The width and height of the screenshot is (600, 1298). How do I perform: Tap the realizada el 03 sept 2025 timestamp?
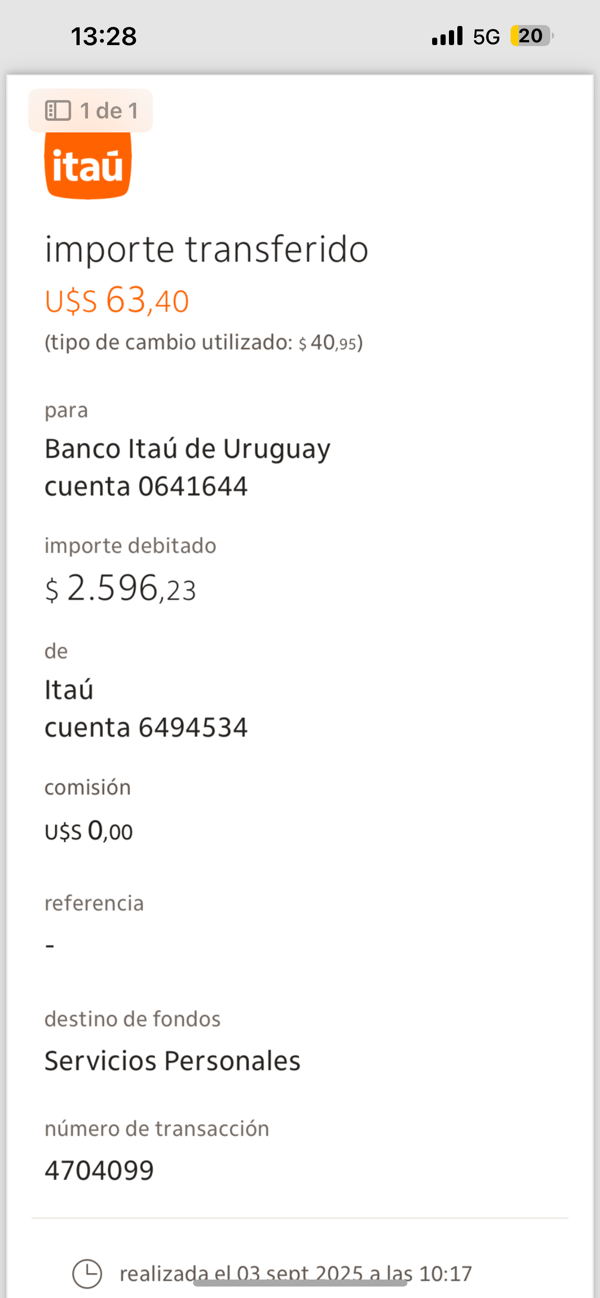tap(295, 1273)
